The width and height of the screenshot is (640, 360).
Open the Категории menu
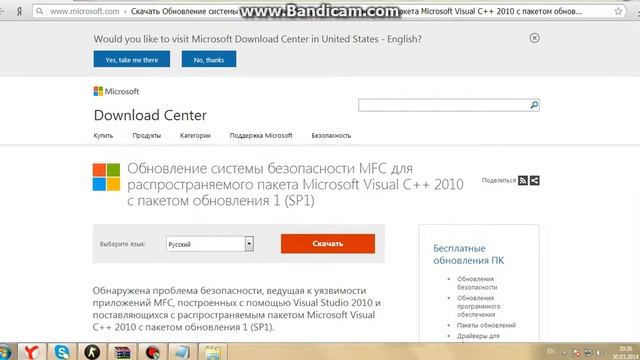(195, 136)
